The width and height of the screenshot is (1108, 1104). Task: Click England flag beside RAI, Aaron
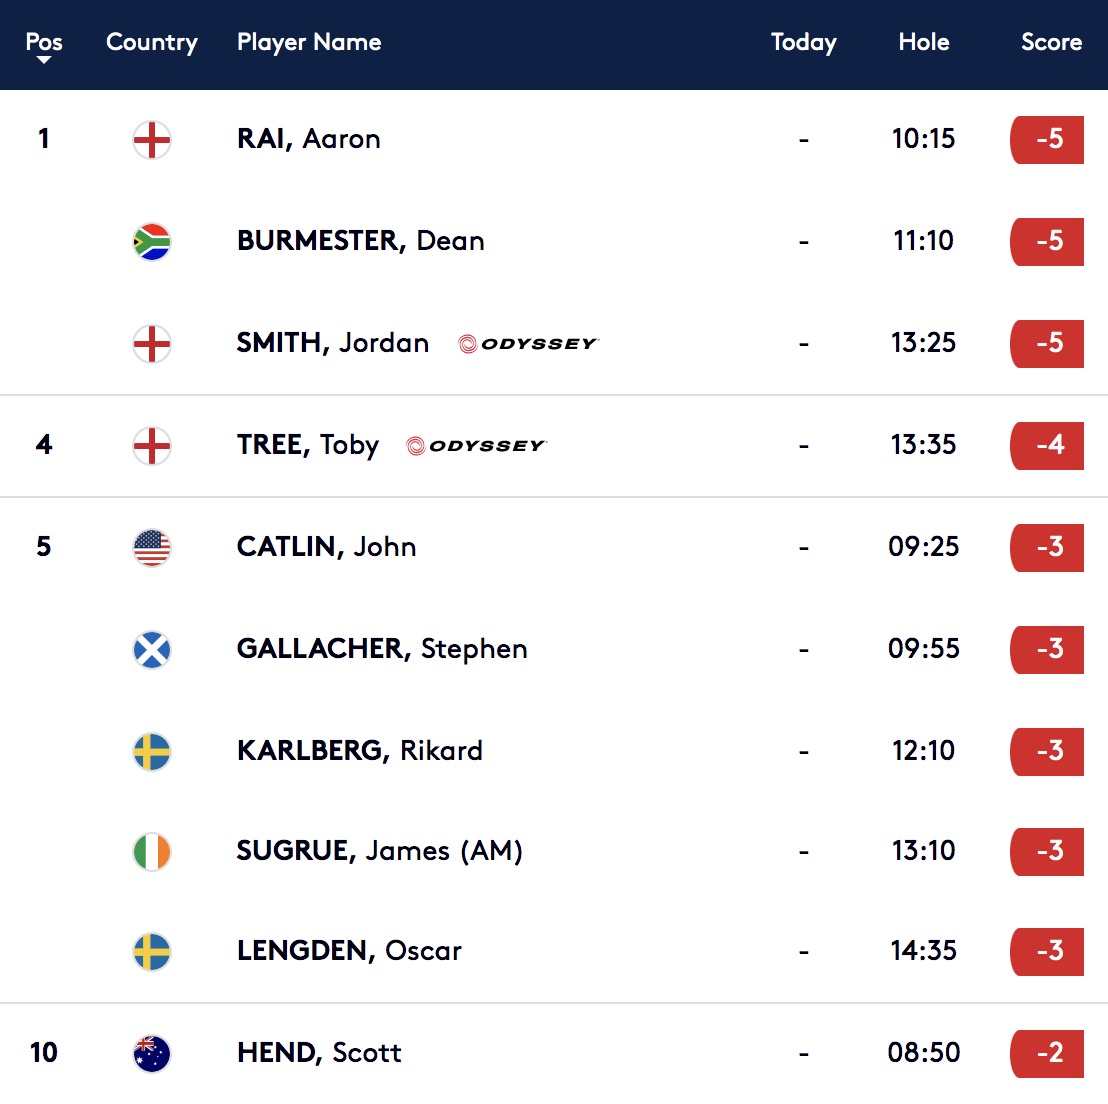pos(152,140)
